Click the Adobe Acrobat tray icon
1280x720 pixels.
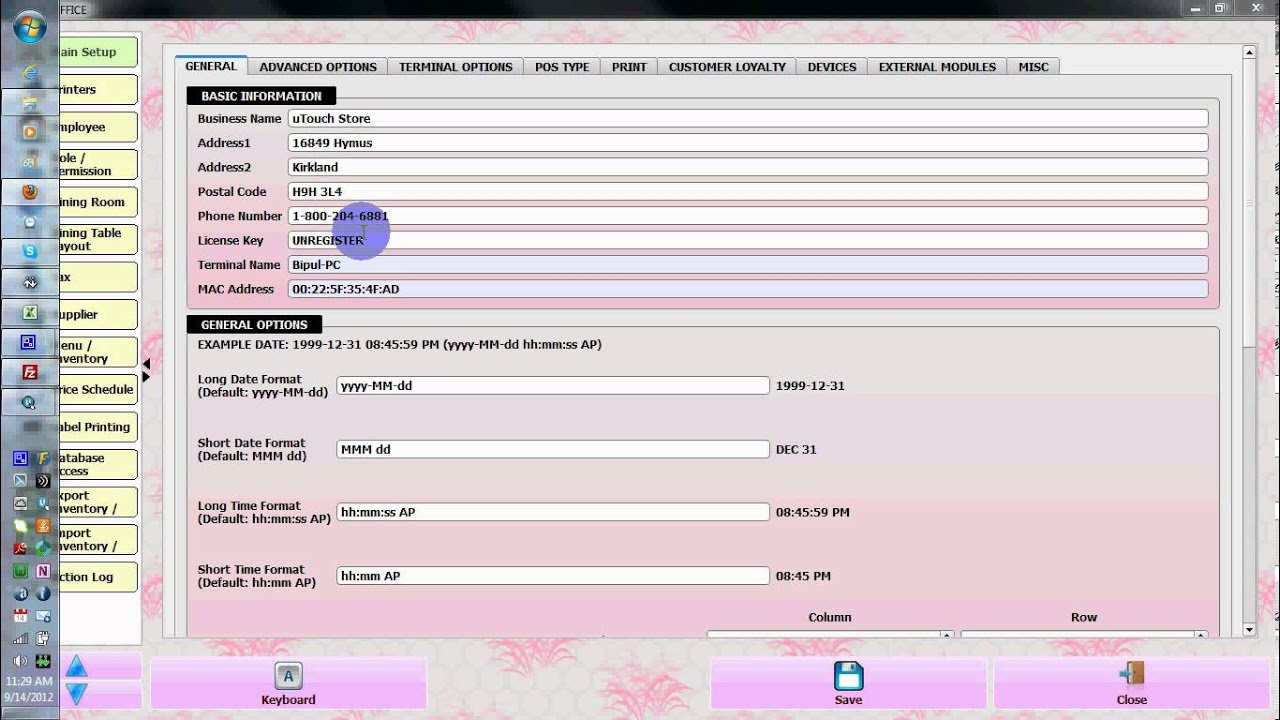pyautogui.click(x=20, y=548)
